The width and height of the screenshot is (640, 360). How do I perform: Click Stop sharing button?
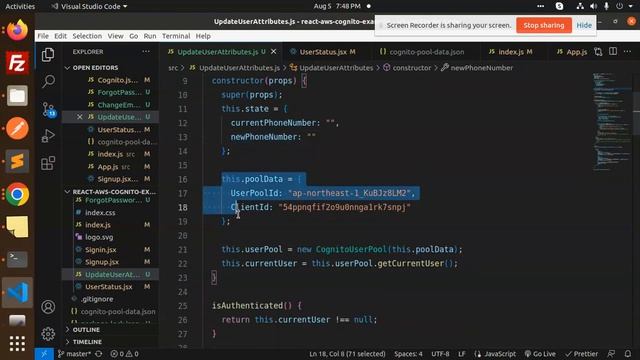coord(544,25)
